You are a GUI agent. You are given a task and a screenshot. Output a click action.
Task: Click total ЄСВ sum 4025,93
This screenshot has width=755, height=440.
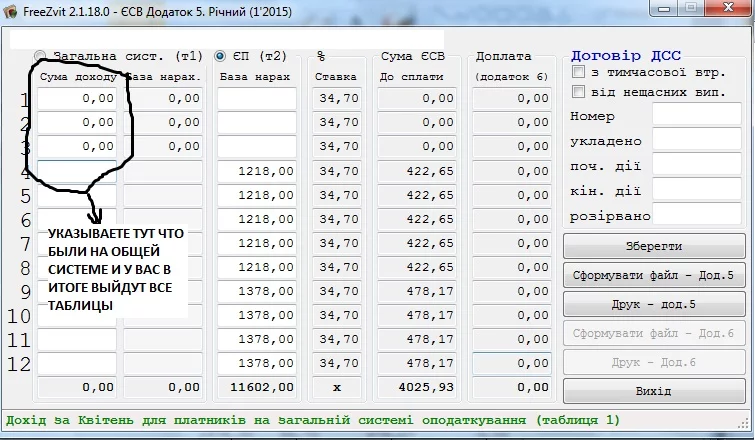[417, 388]
